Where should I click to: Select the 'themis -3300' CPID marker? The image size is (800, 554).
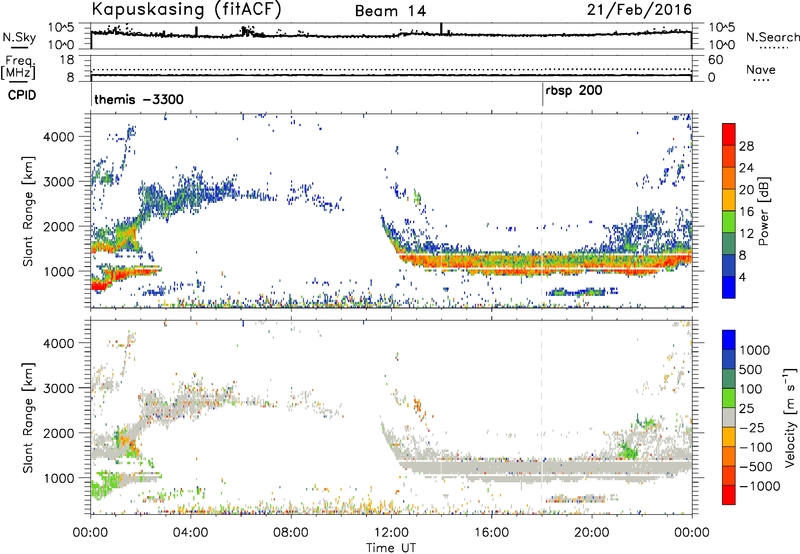click(x=139, y=99)
